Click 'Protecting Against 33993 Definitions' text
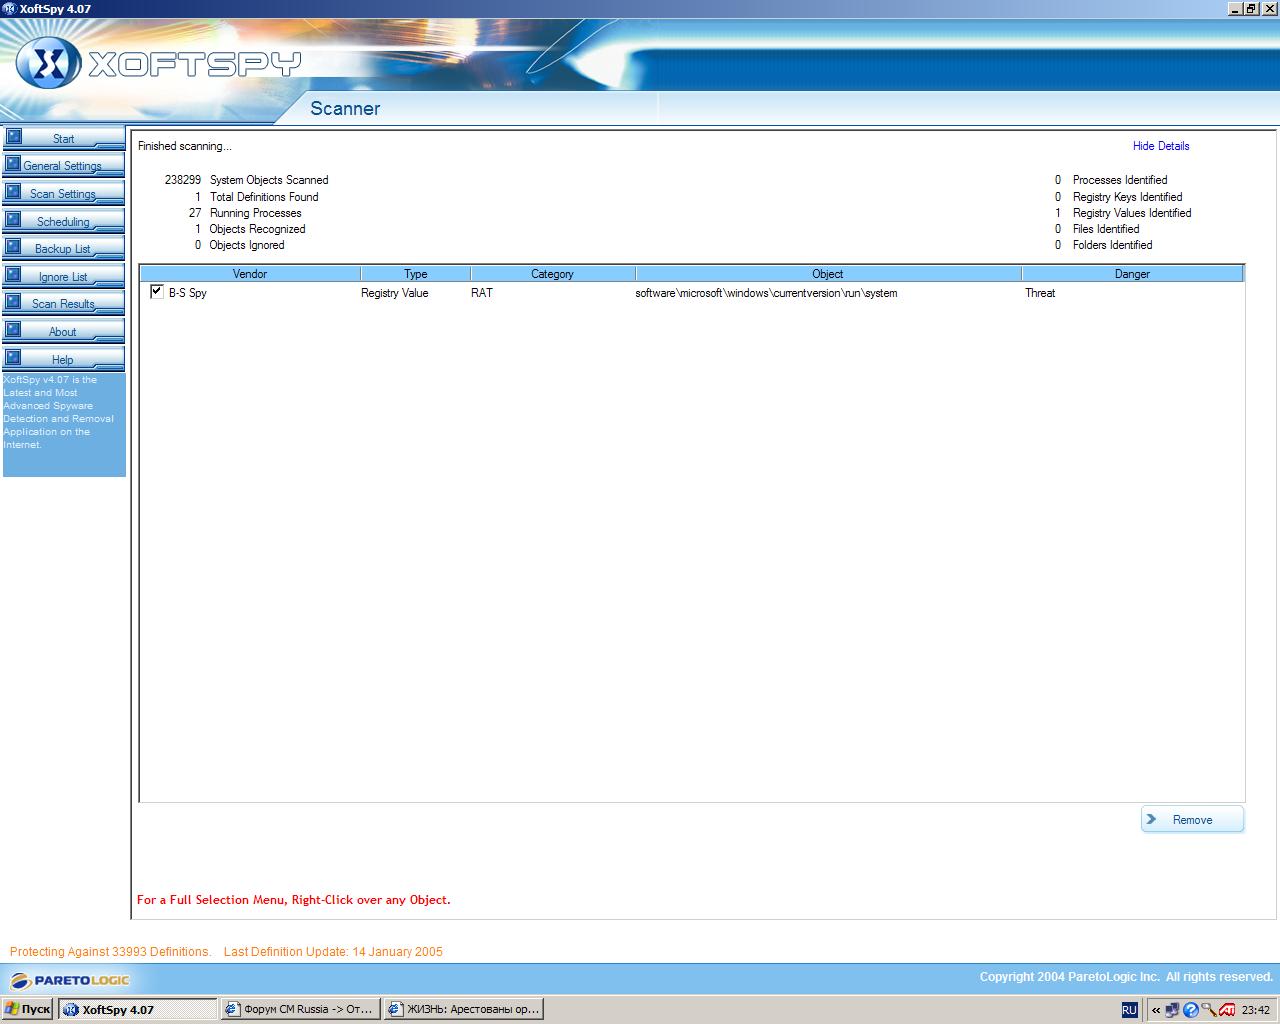This screenshot has width=1280, height=1024. [110, 952]
